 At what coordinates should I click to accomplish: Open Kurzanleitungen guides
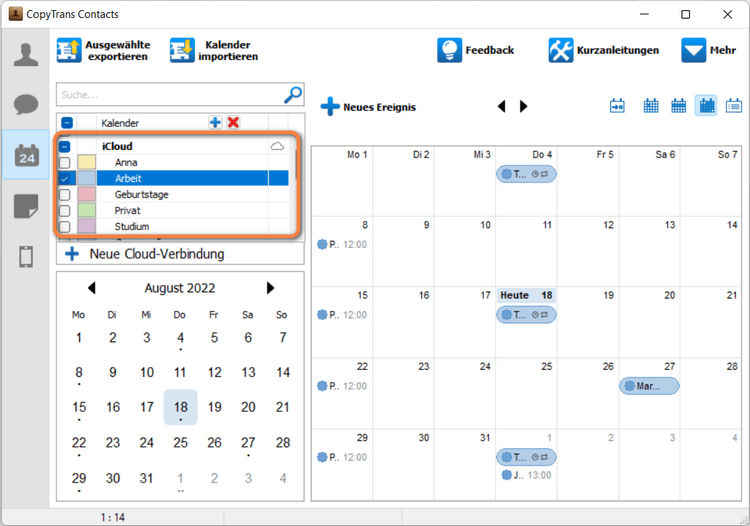604,50
